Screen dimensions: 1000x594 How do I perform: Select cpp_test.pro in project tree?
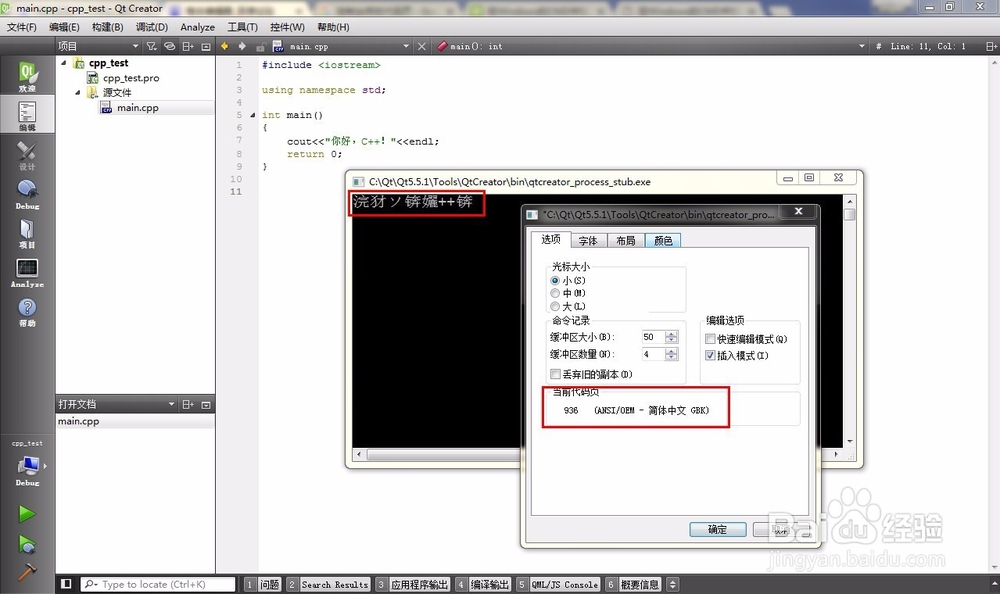pyautogui.click(x=131, y=78)
